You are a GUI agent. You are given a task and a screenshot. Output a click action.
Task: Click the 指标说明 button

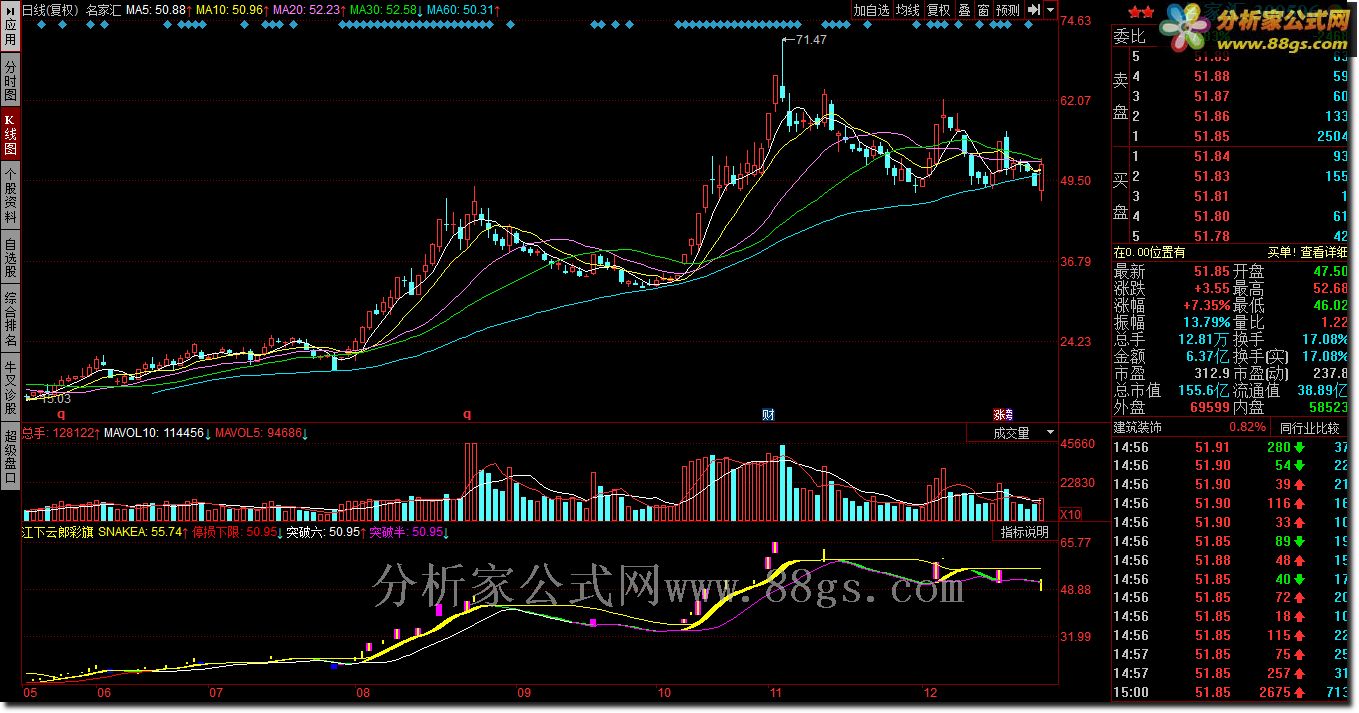pyautogui.click(x=1025, y=532)
